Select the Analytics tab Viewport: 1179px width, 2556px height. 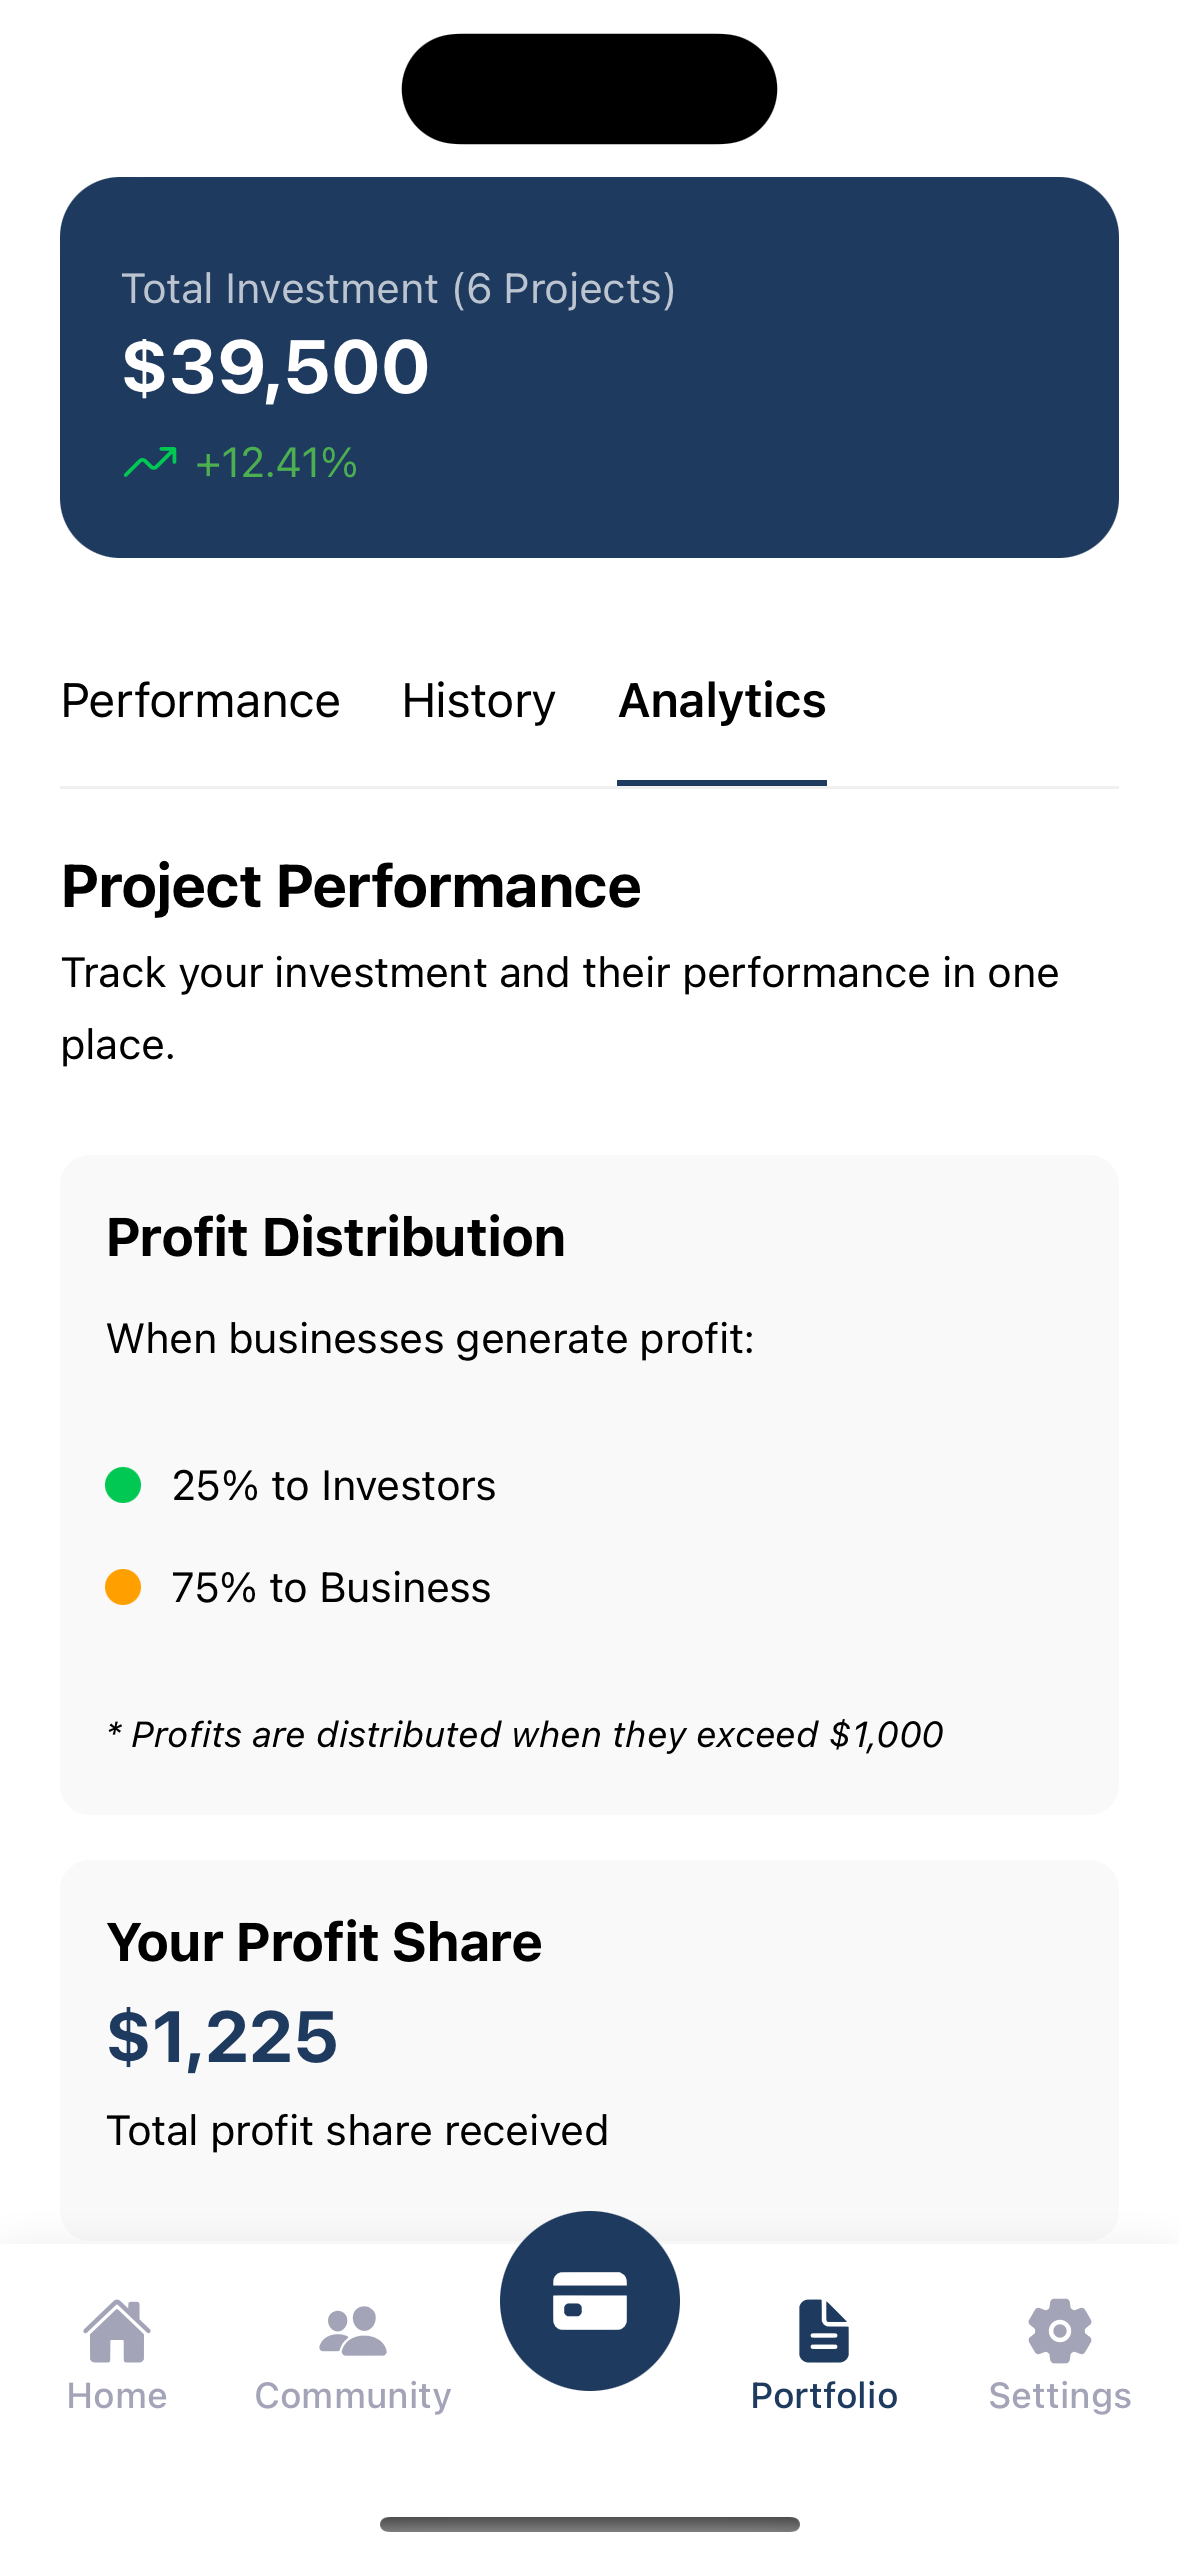(x=722, y=701)
